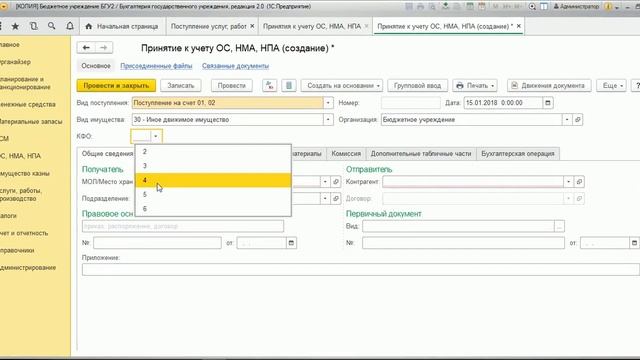Viewport: 640px width, 360px height.
Task: Open the Основное section of the document
Action: coord(96,66)
